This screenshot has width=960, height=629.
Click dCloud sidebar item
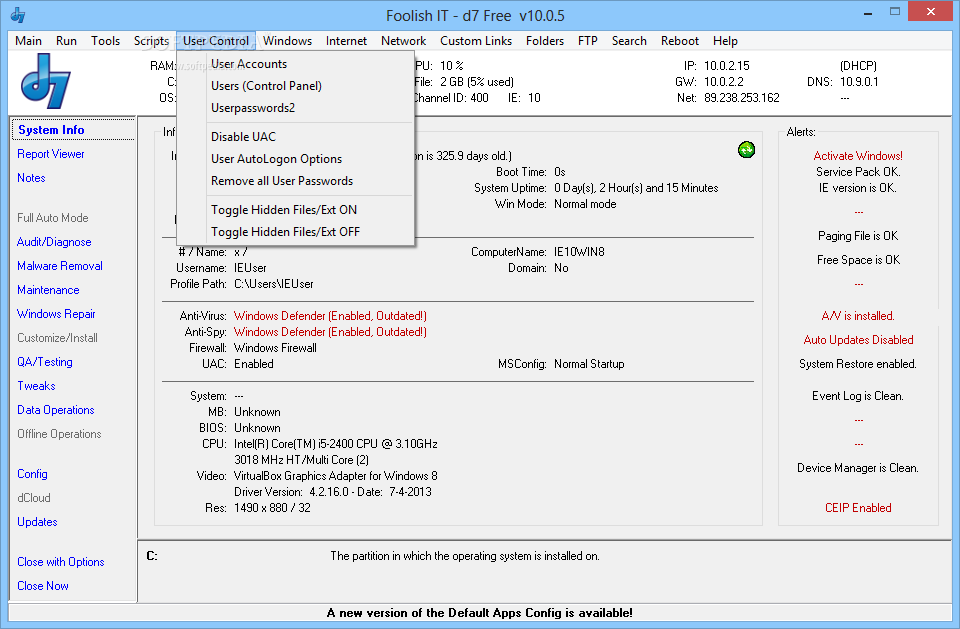pyautogui.click(x=34, y=497)
